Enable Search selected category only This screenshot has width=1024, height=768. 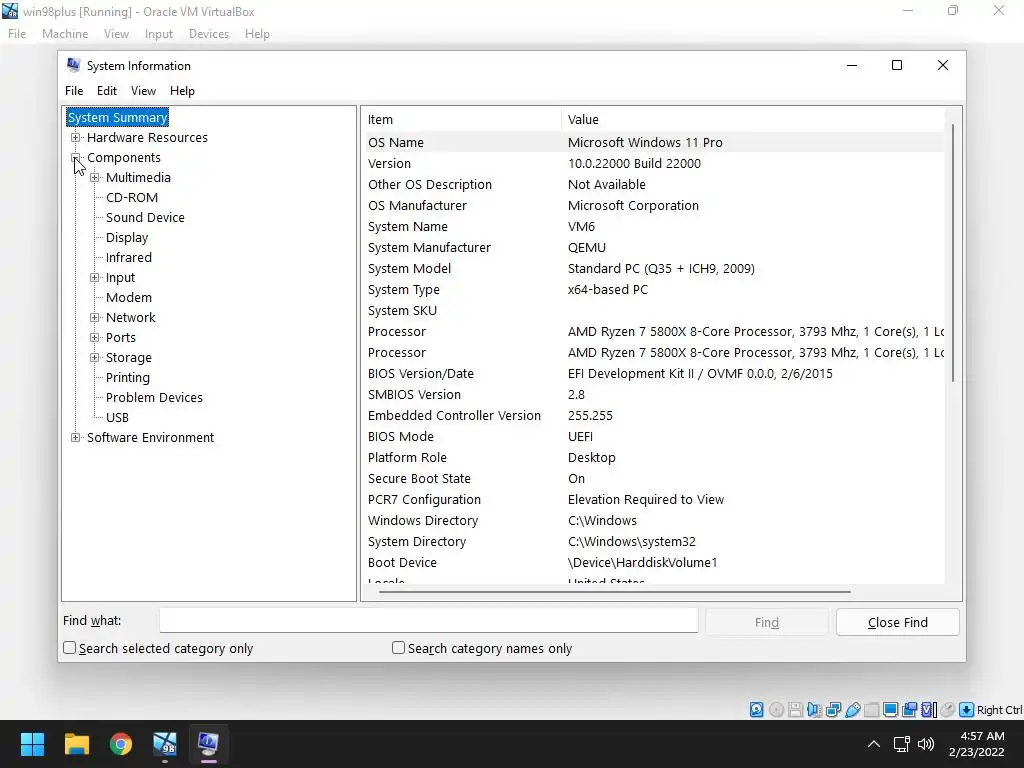(70, 648)
